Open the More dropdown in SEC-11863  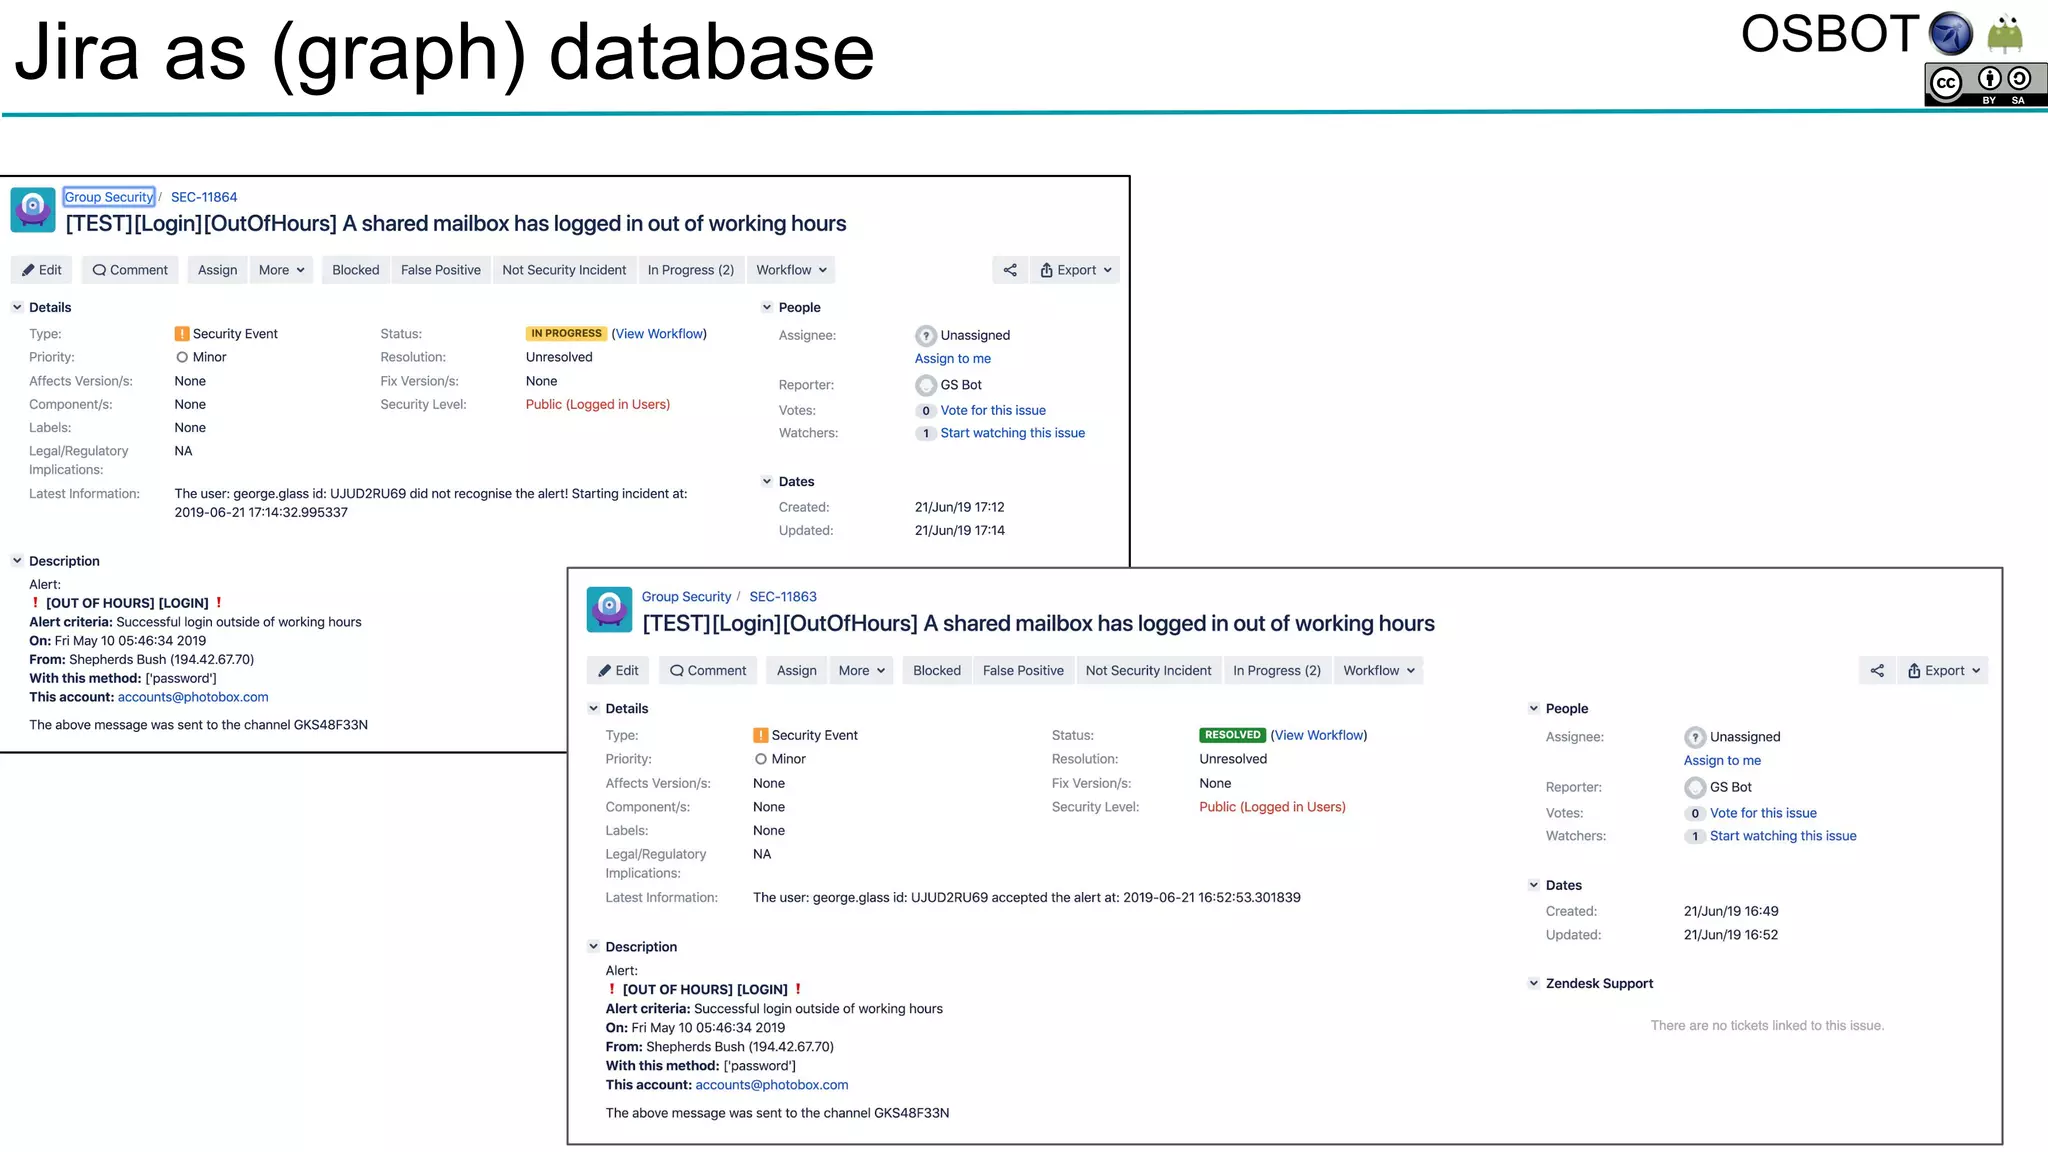(862, 671)
